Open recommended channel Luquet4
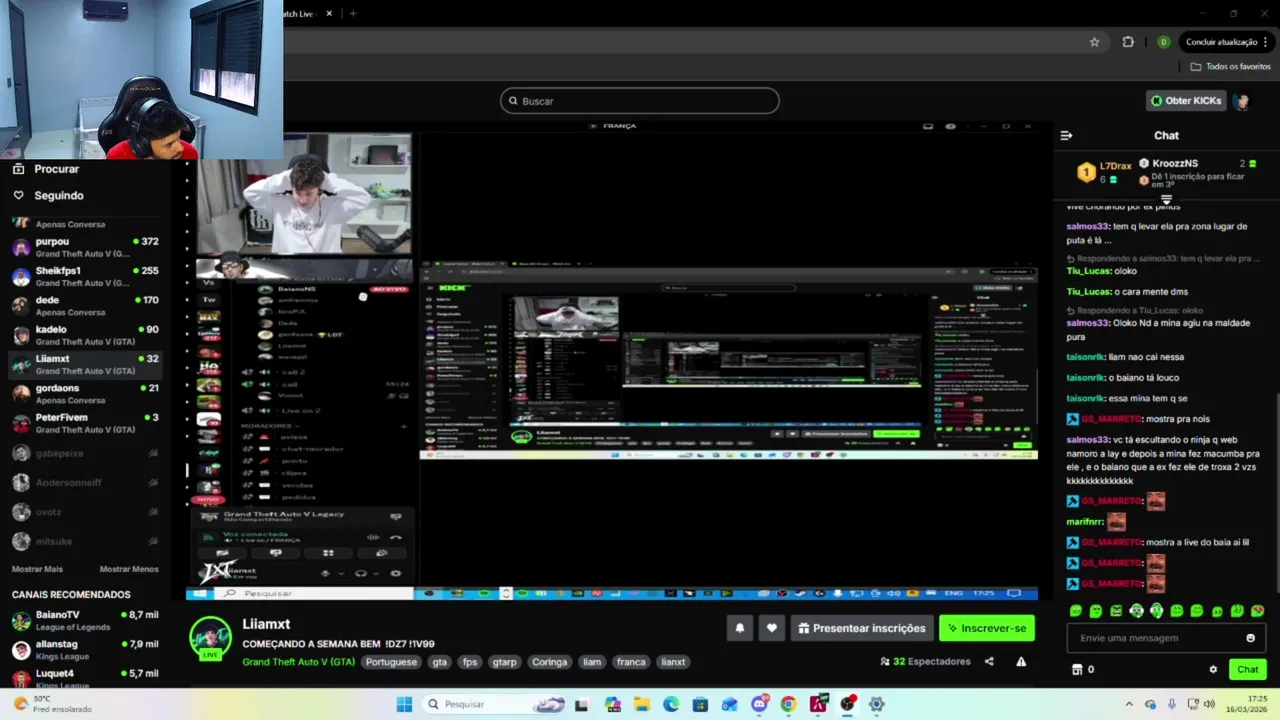Viewport: 1280px width, 720px height. pyautogui.click(x=85, y=679)
